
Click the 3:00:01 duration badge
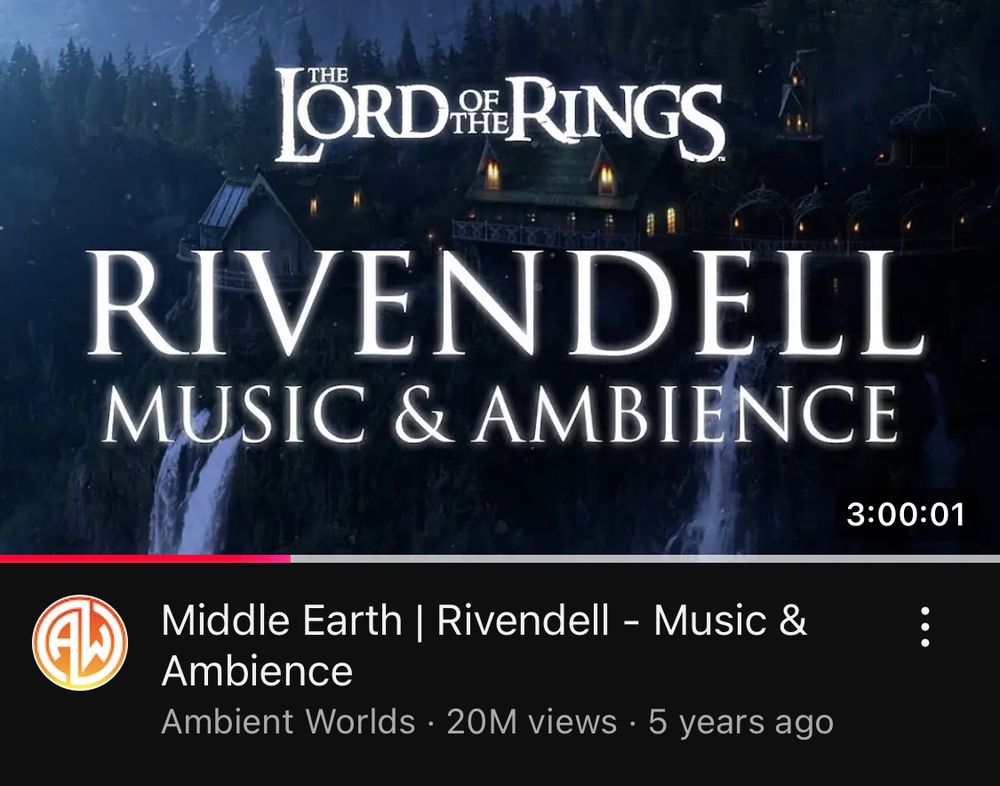pyautogui.click(x=905, y=514)
